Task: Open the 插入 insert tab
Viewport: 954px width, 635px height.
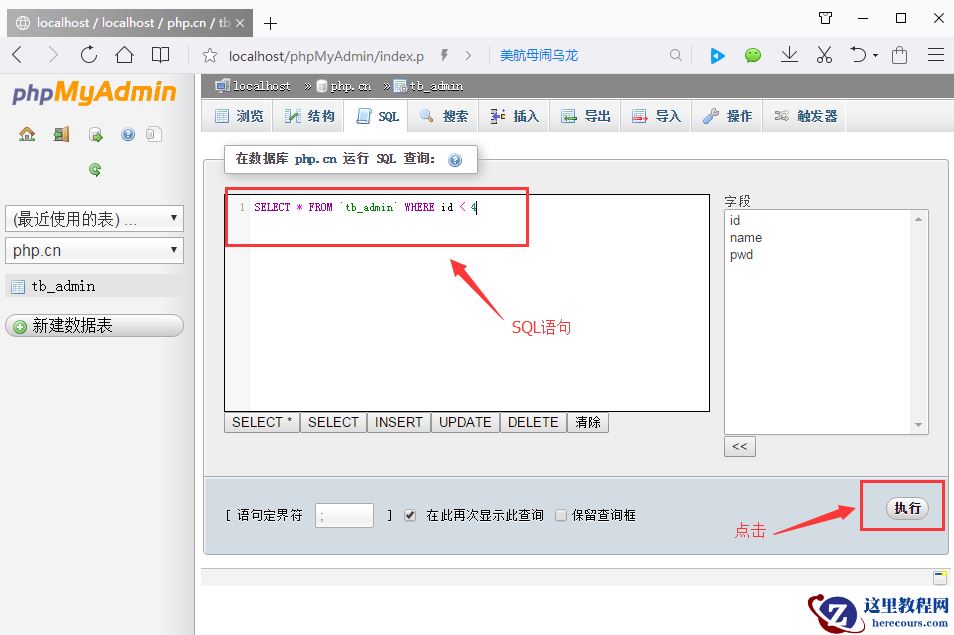Action: click(x=515, y=116)
